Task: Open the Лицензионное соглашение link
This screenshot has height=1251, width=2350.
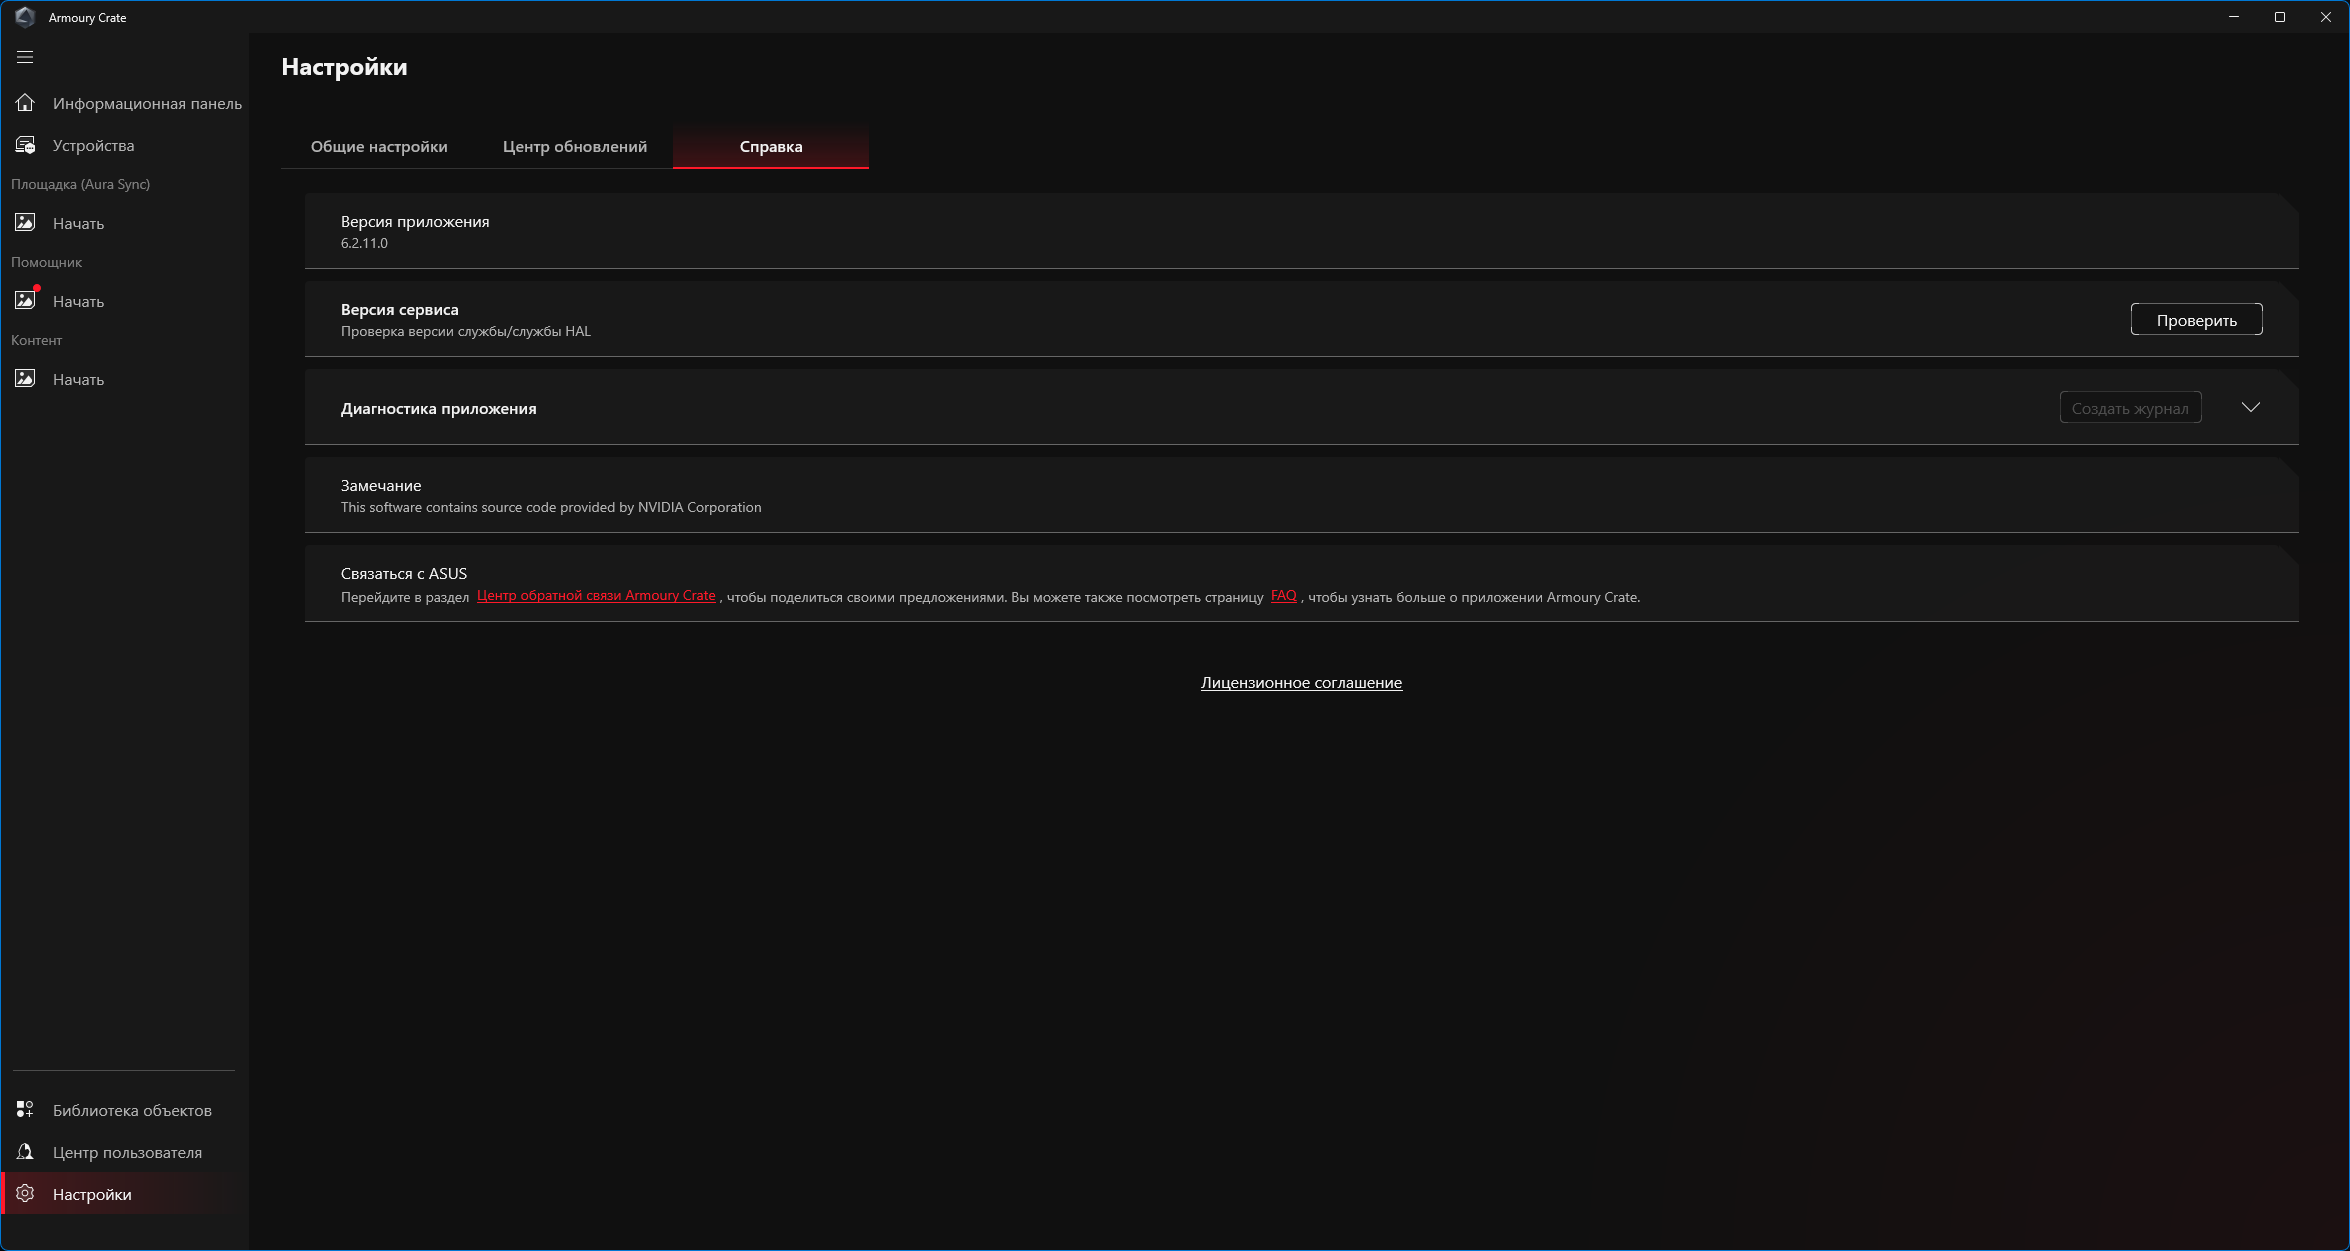Action: (x=1301, y=683)
